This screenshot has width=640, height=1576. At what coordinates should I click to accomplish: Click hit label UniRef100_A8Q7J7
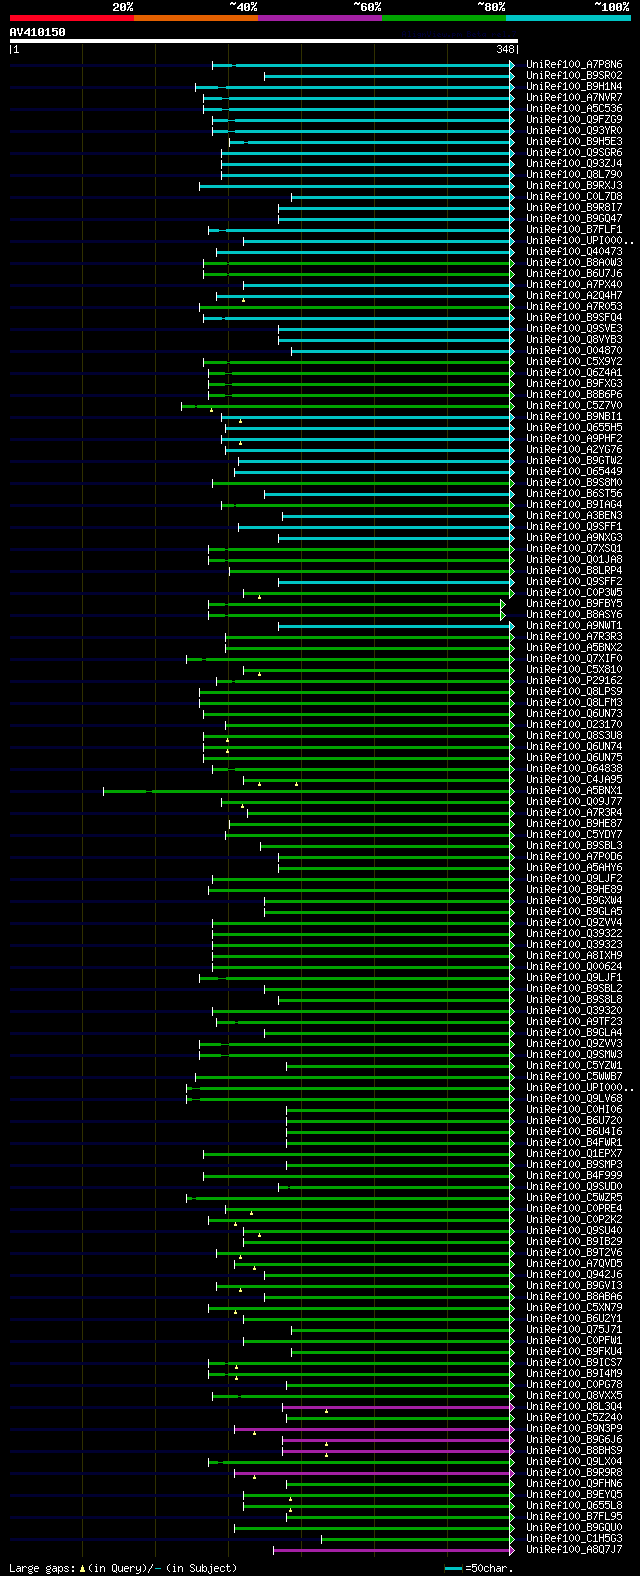pos(574,1550)
